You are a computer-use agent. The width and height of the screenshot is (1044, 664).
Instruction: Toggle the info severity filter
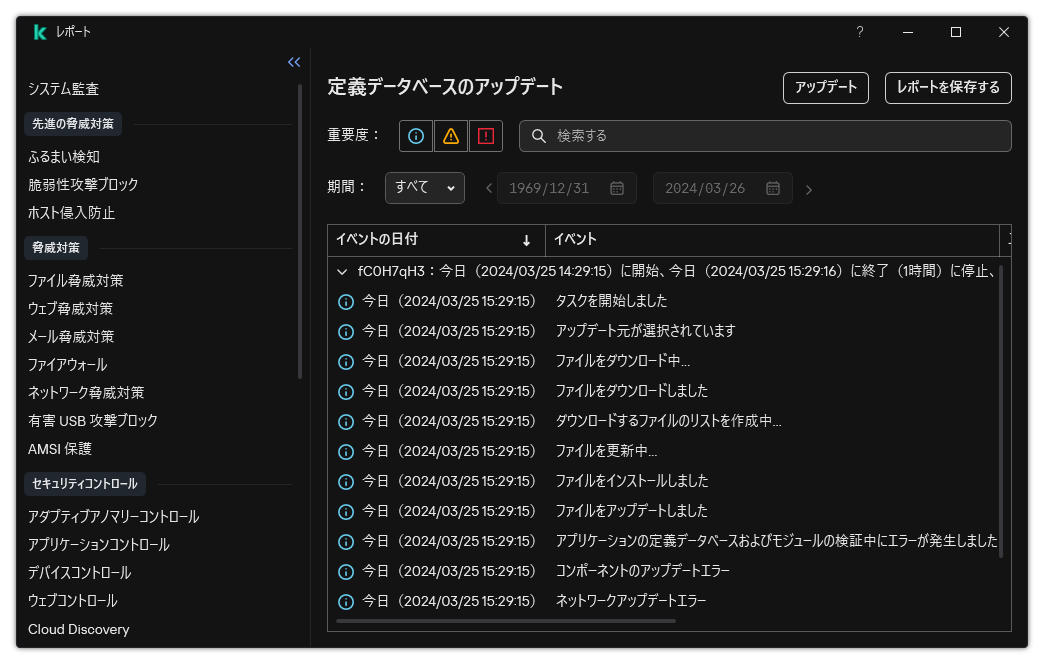tap(415, 136)
